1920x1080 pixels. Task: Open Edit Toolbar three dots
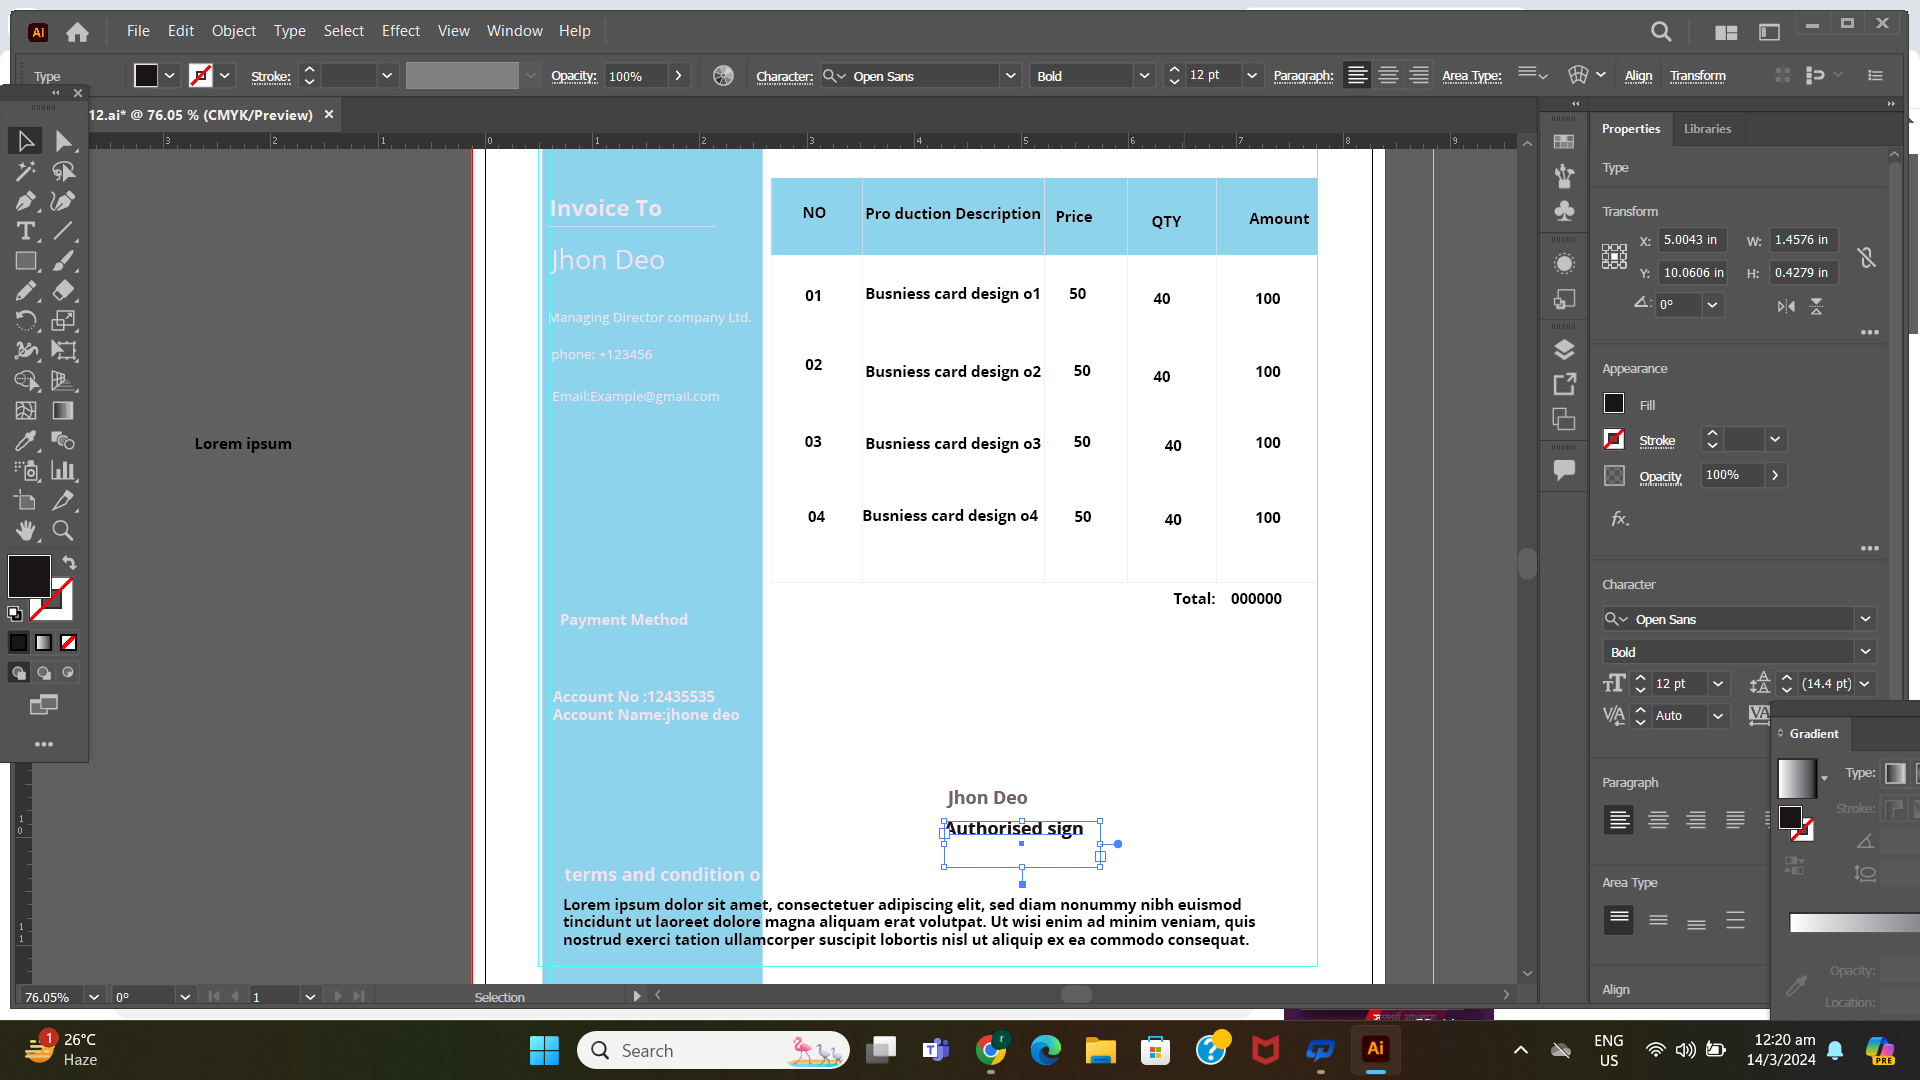pyautogui.click(x=44, y=744)
